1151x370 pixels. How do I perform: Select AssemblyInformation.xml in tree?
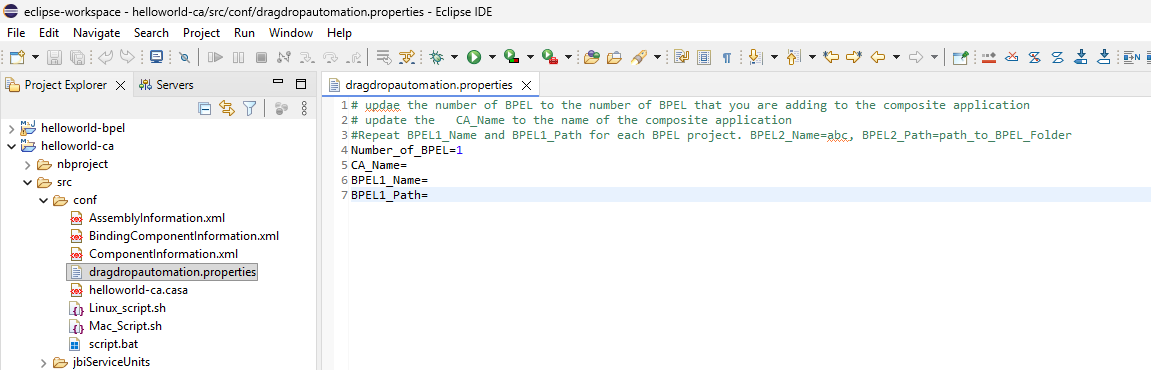(x=156, y=218)
